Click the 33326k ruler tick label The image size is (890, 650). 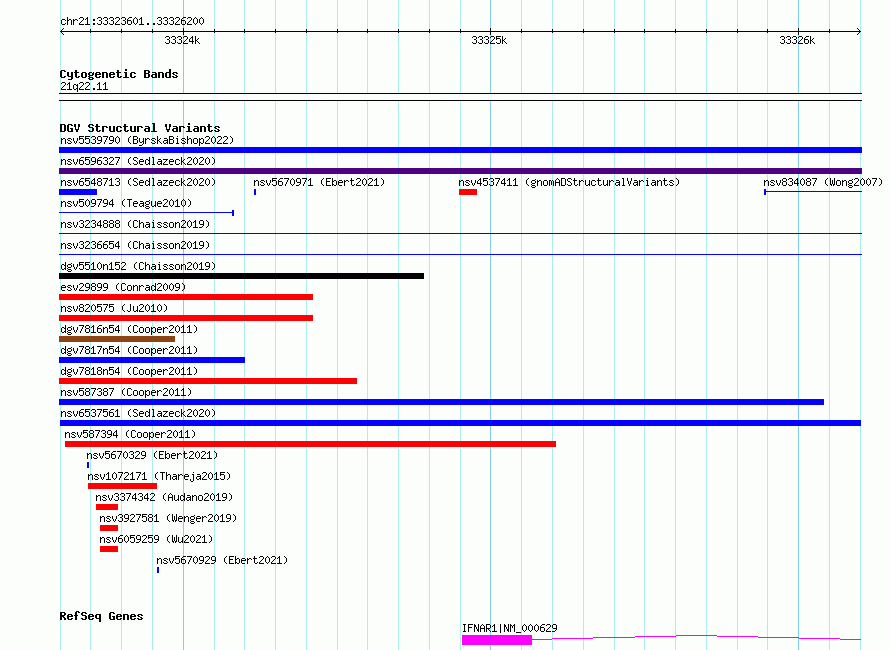tap(797, 40)
